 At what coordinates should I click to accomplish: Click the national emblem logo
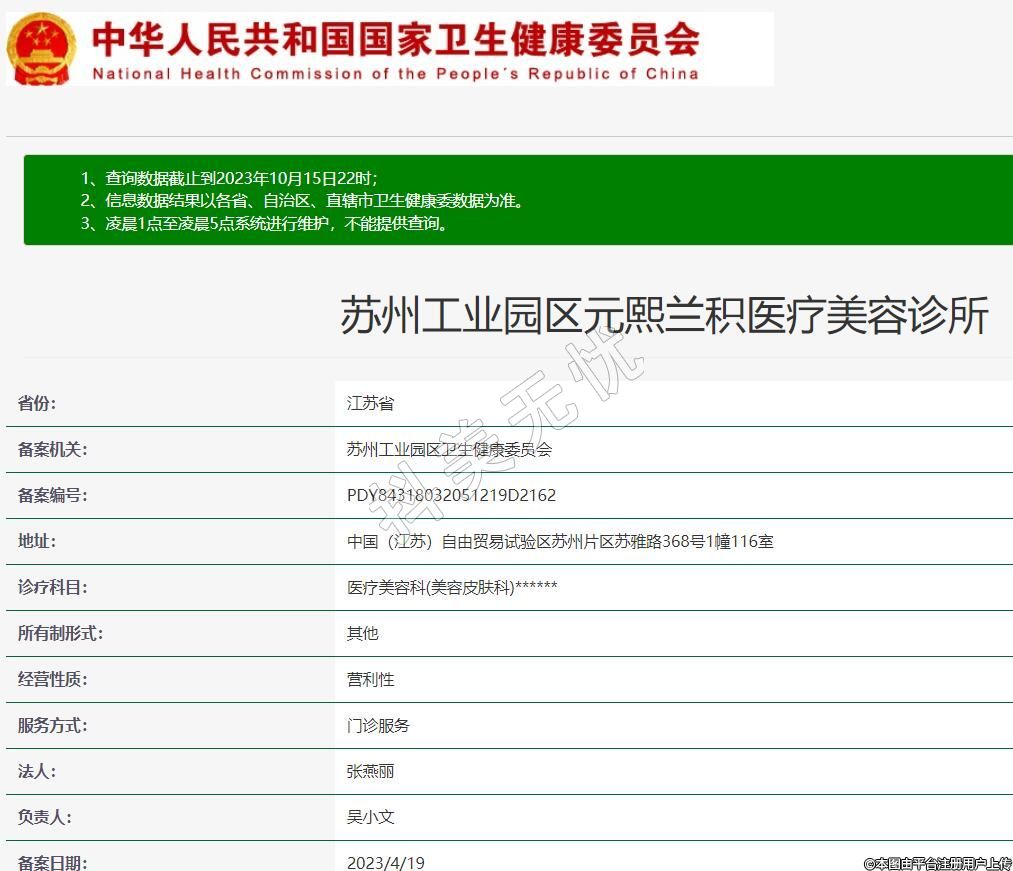tap(41, 49)
